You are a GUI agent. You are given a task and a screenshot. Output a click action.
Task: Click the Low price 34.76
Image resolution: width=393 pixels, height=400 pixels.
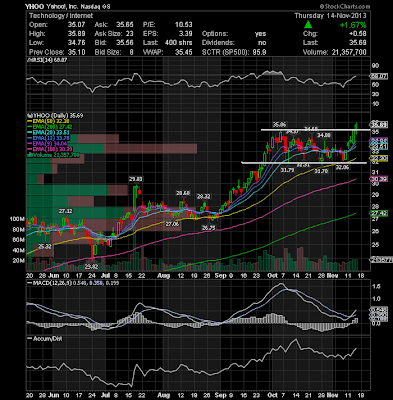click(76, 43)
